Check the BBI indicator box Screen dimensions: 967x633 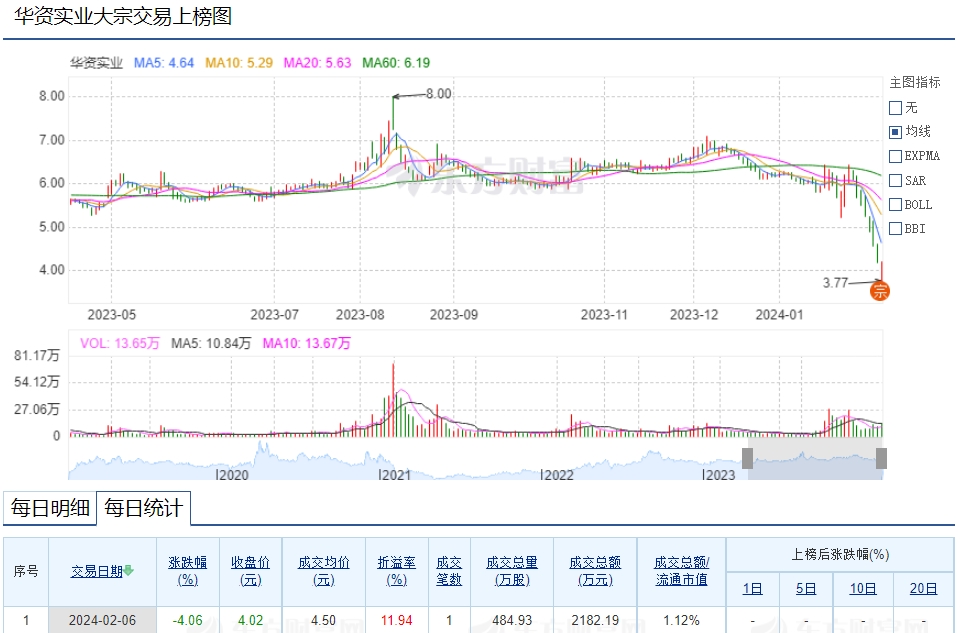(x=896, y=229)
